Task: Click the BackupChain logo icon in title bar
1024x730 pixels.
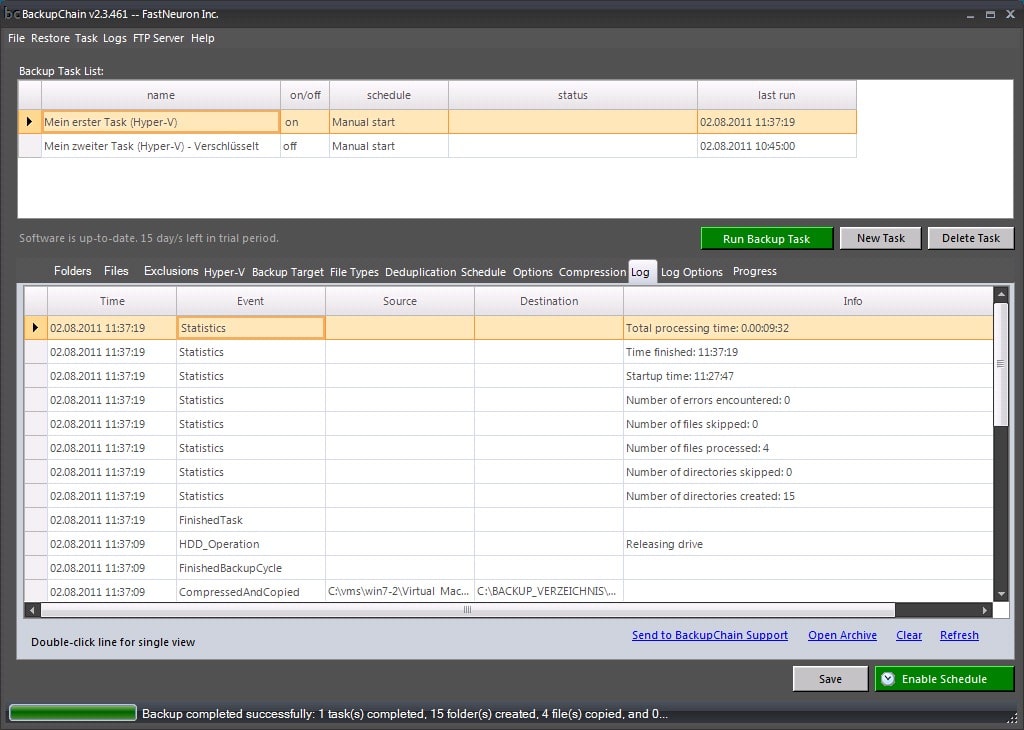Action: [12, 14]
